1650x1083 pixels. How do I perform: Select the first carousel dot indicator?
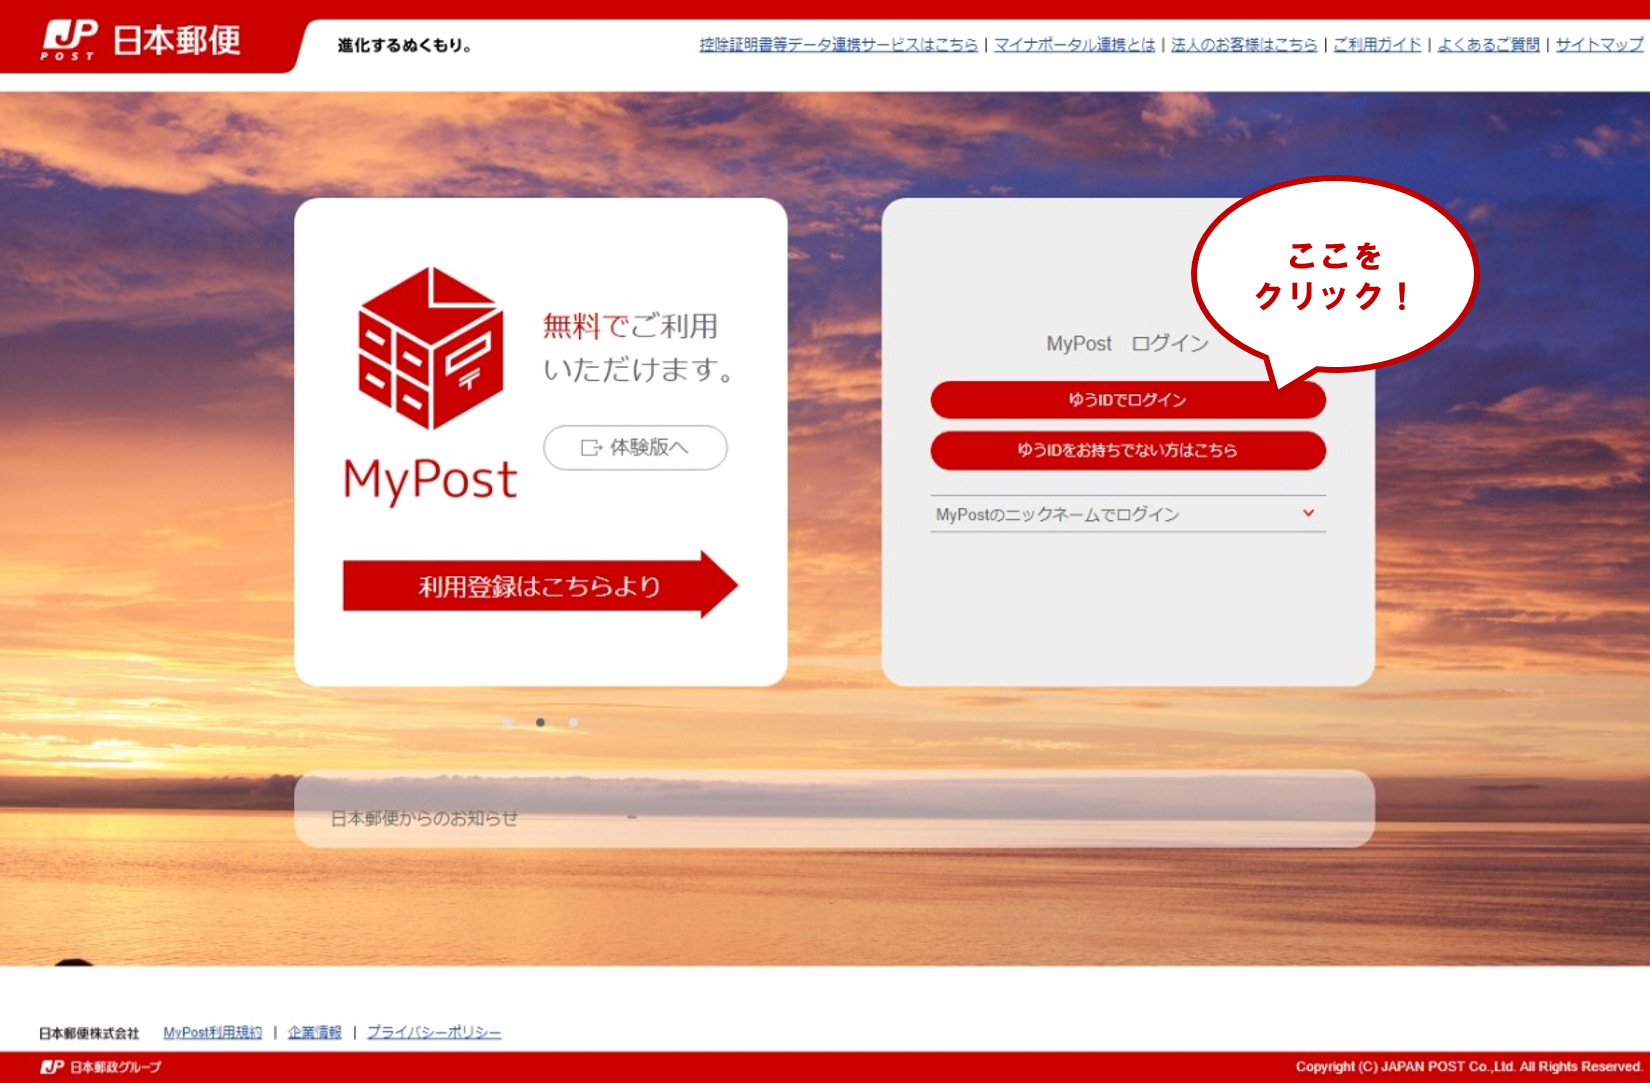[x=508, y=722]
